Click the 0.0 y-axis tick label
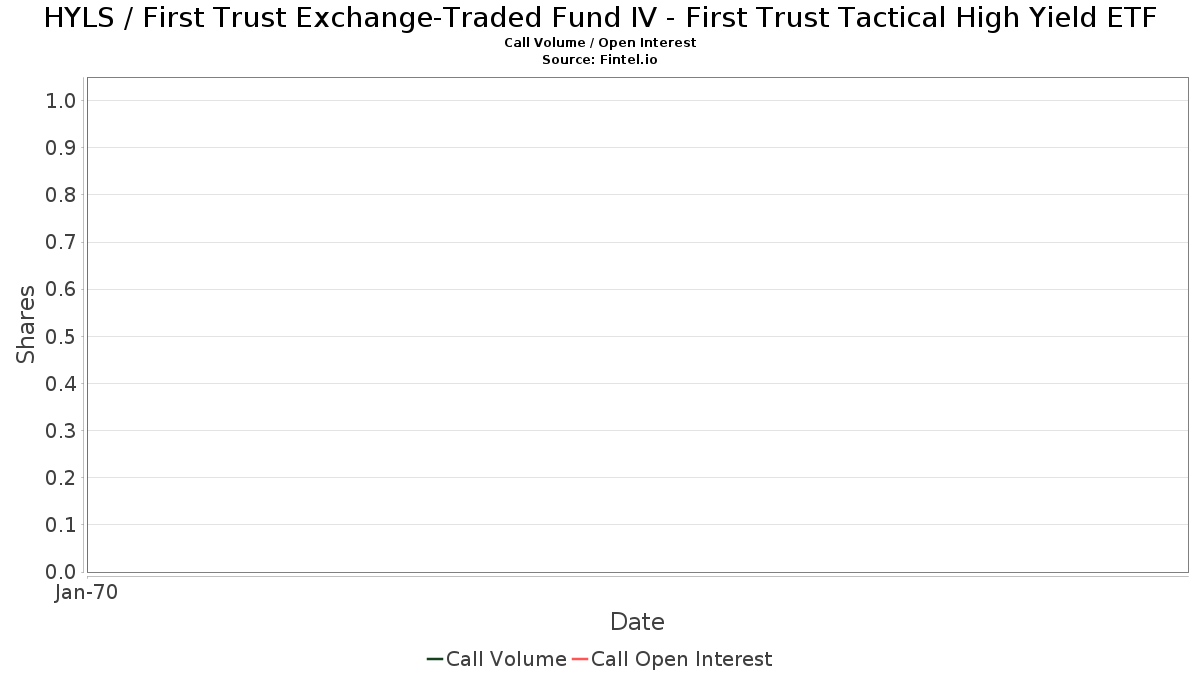 [x=61, y=572]
